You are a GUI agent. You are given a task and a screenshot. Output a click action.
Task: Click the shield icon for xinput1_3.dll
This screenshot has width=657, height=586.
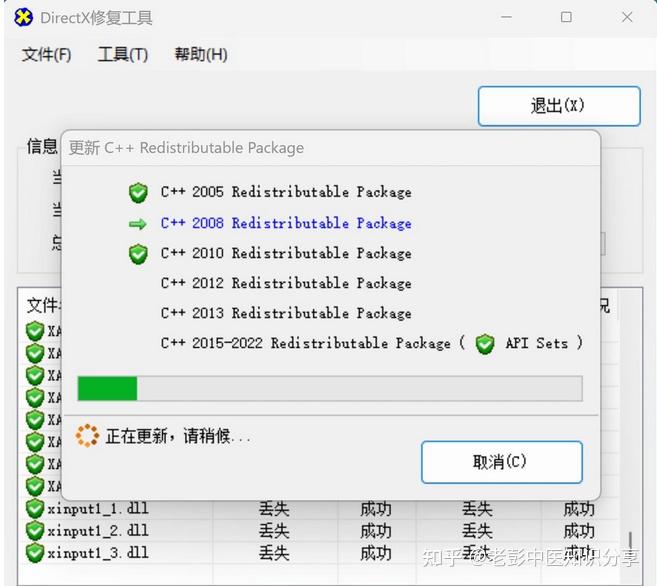pos(35,553)
